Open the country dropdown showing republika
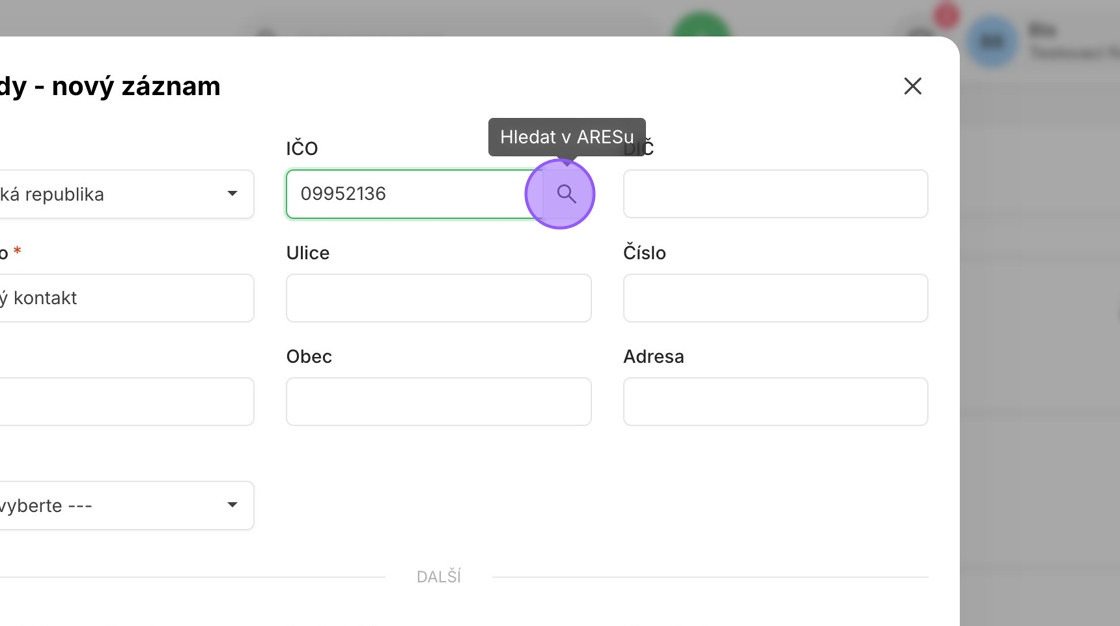The width and height of the screenshot is (1120, 626). click(126, 194)
